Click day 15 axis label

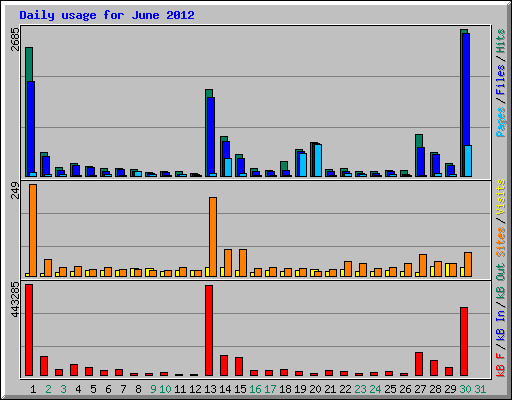pos(240,389)
